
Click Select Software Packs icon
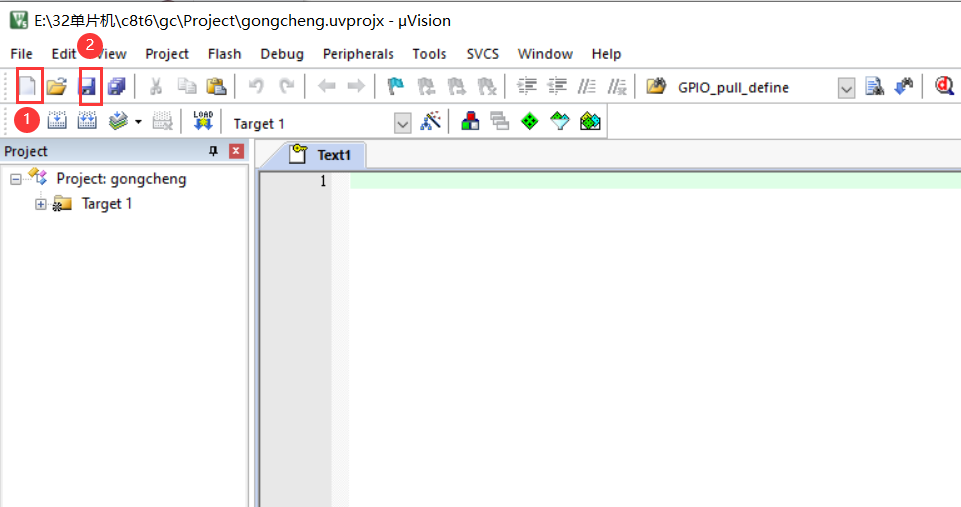point(560,121)
